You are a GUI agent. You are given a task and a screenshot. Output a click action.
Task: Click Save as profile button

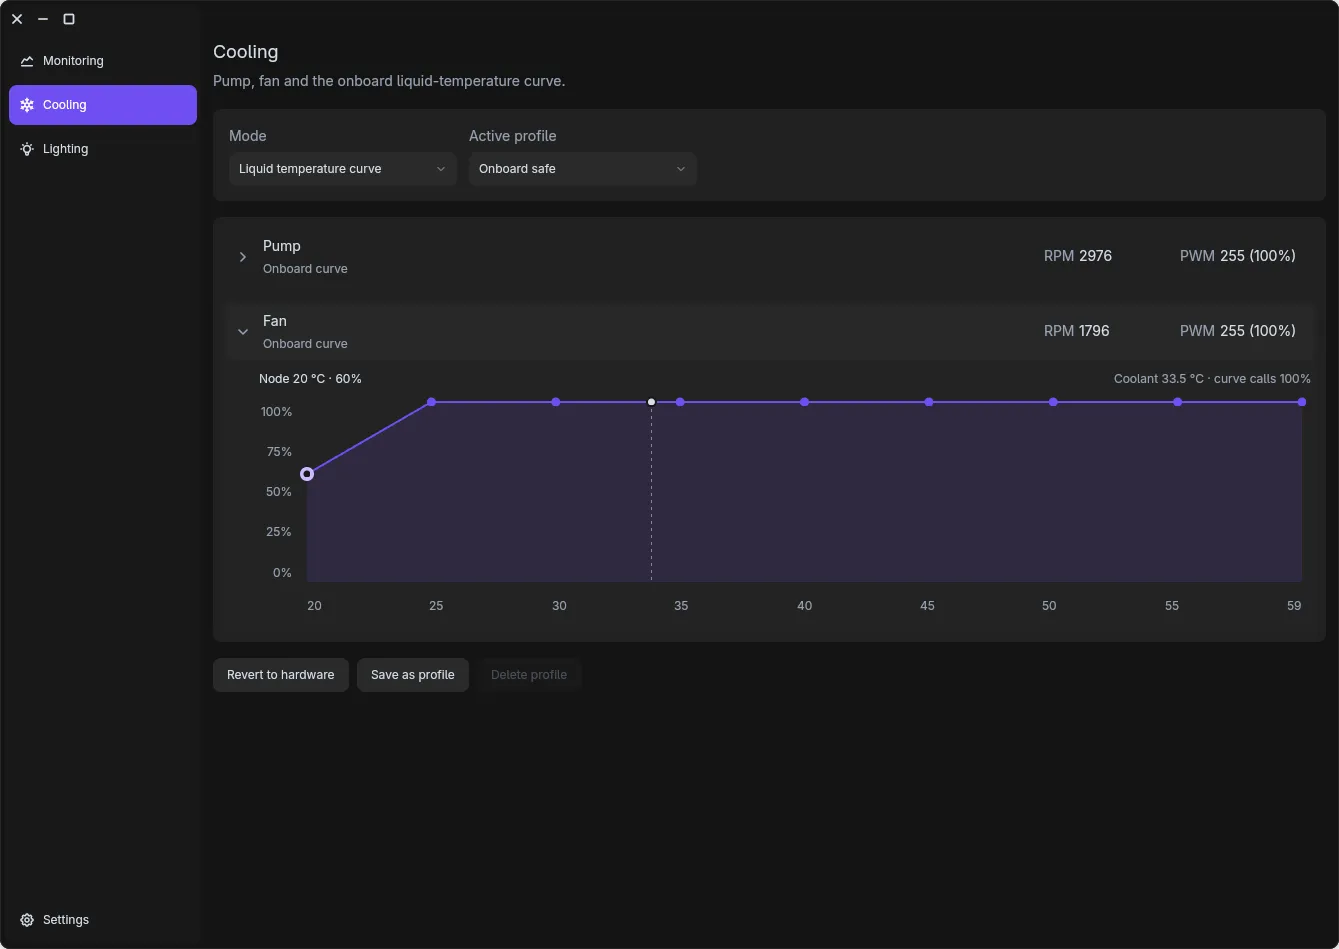(413, 675)
